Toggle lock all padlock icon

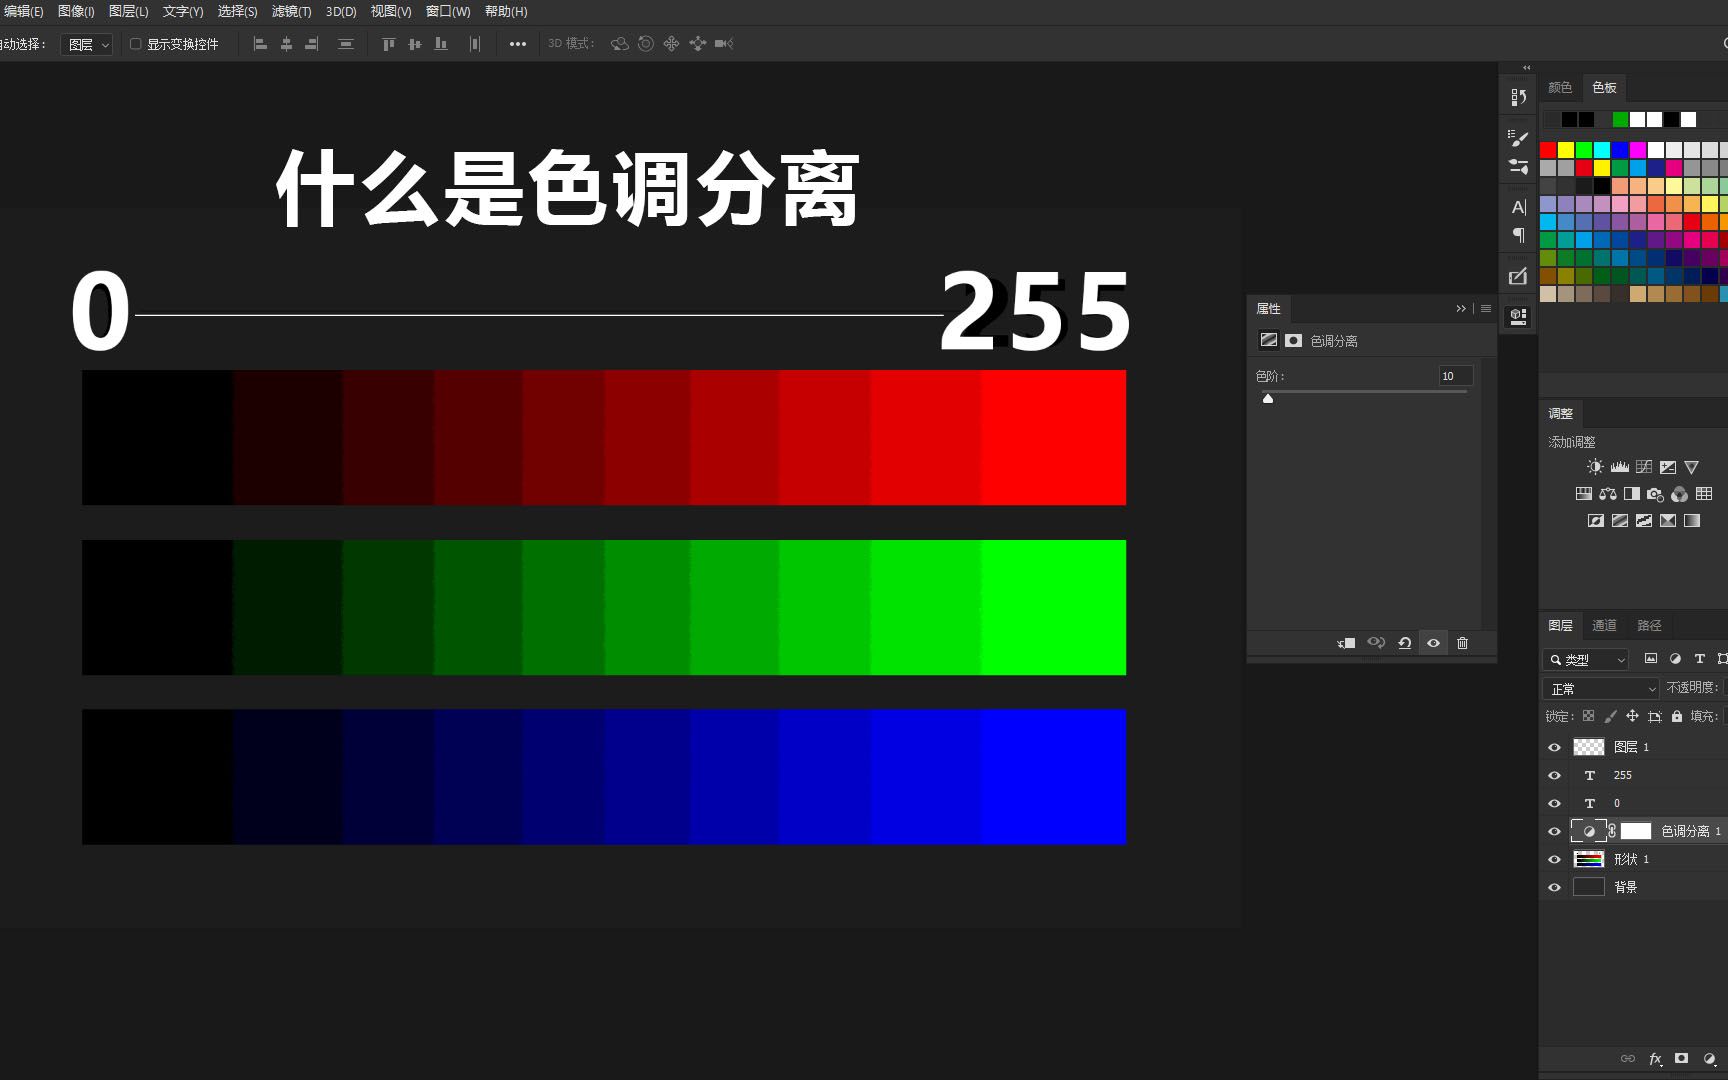1677,716
